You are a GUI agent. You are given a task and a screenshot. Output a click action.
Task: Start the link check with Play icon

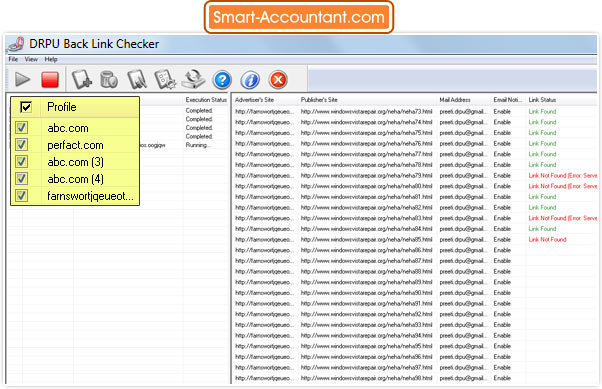[x=22, y=79]
